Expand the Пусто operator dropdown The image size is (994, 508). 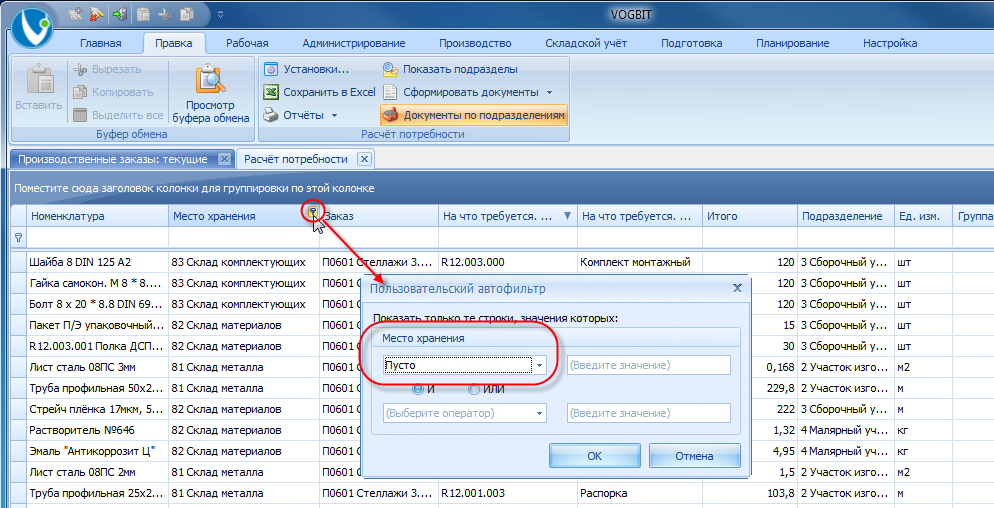(539, 365)
